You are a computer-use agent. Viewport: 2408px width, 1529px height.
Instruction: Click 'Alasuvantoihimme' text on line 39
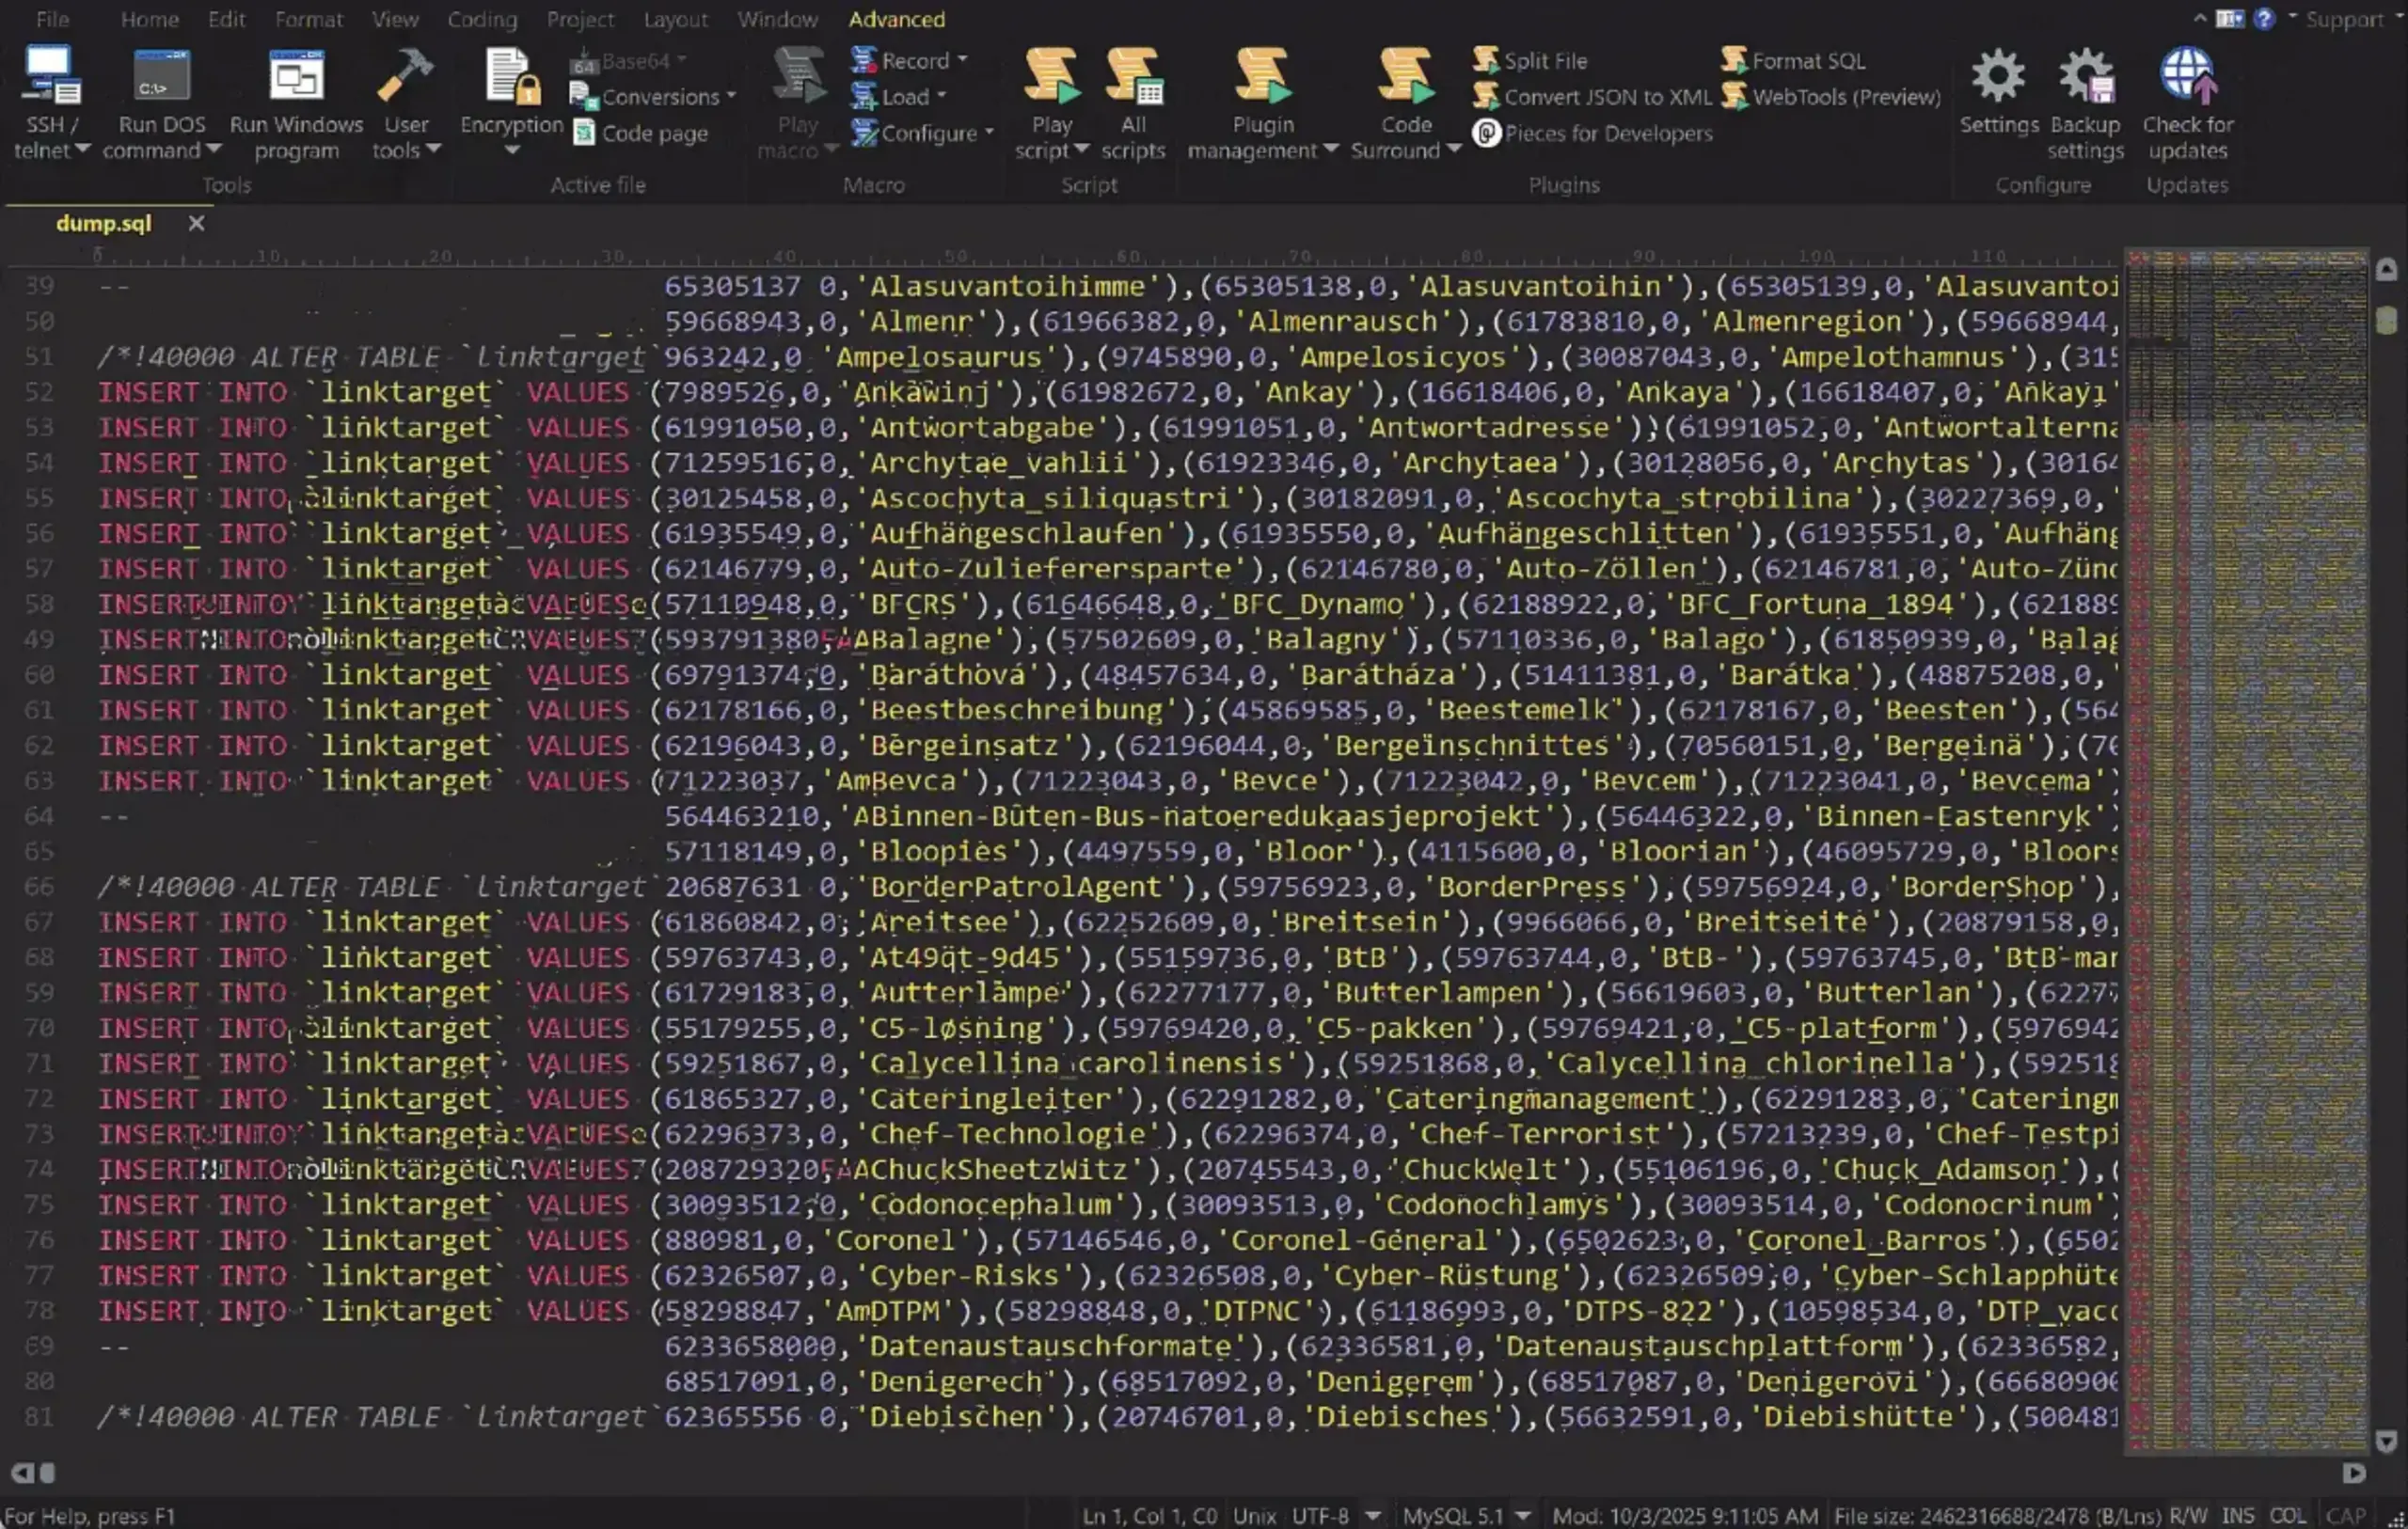click(1007, 286)
